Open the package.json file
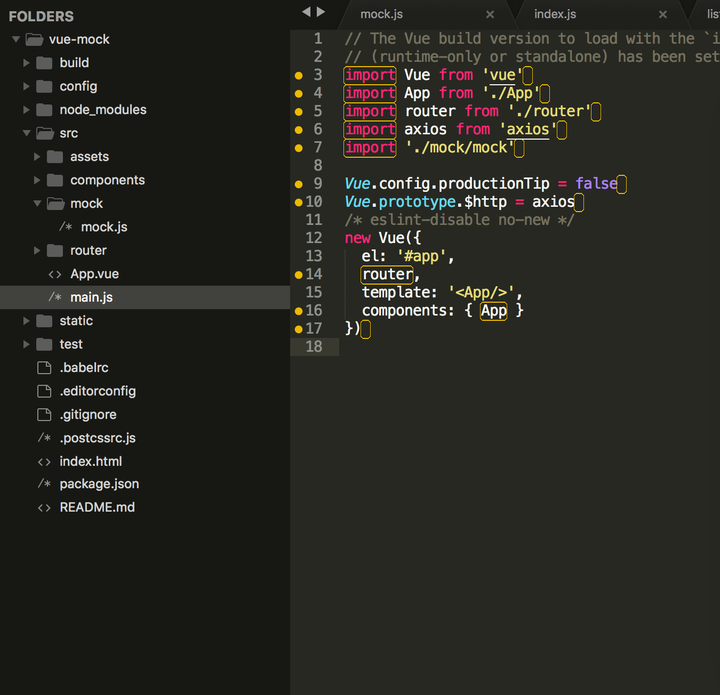This screenshot has height=695, width=720. (x=99, y=484)
